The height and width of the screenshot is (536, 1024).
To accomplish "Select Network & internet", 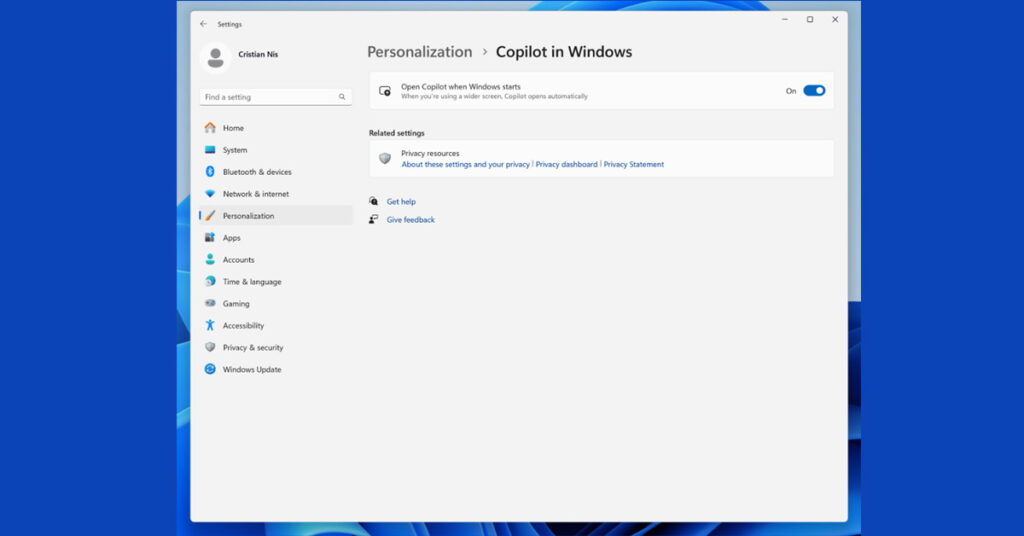I will (276, 194).
